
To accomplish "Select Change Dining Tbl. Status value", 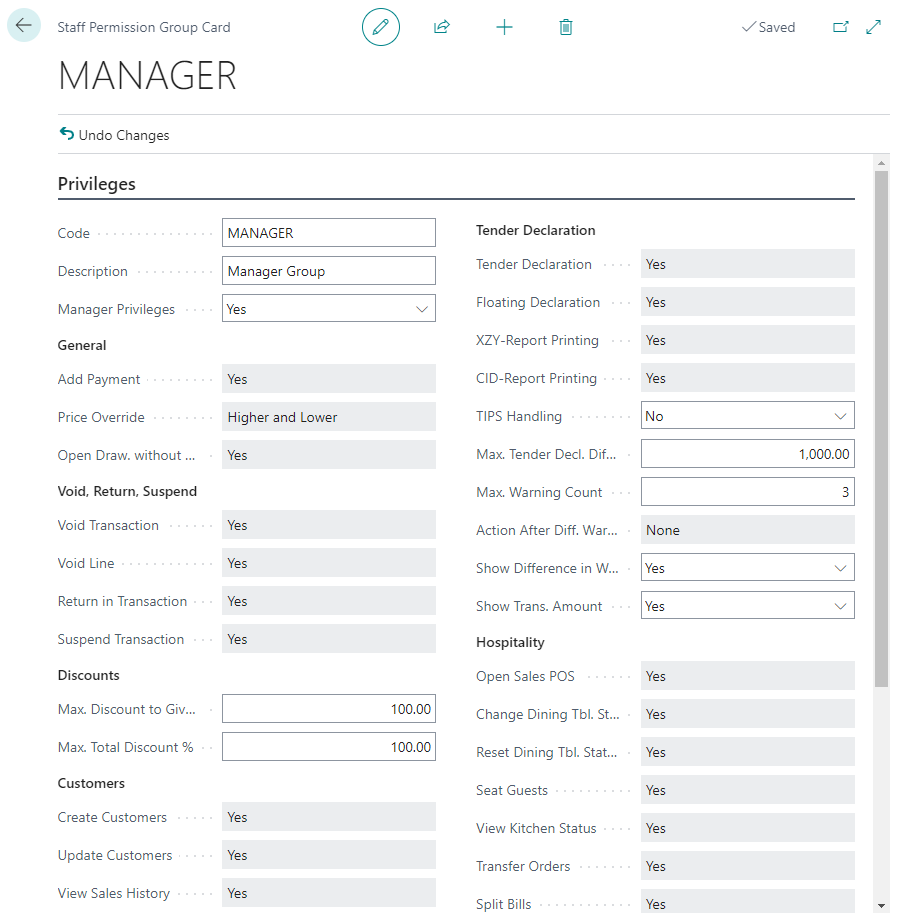I will pyautogui.click(x=747, y=714).
